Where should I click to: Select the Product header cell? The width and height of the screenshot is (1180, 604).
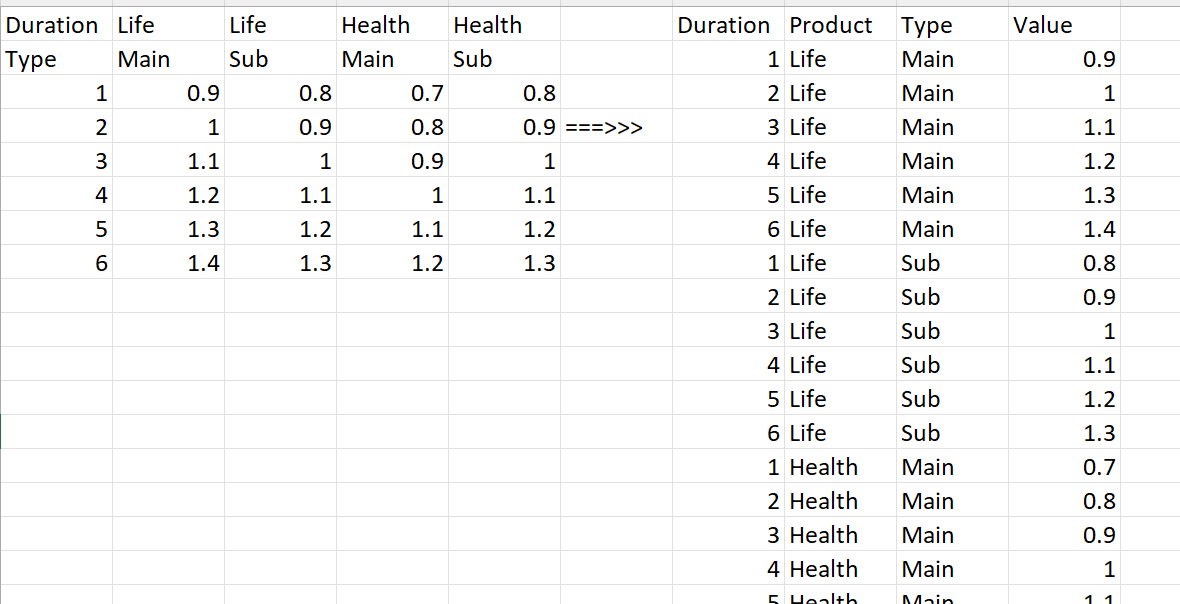[831, 25]
